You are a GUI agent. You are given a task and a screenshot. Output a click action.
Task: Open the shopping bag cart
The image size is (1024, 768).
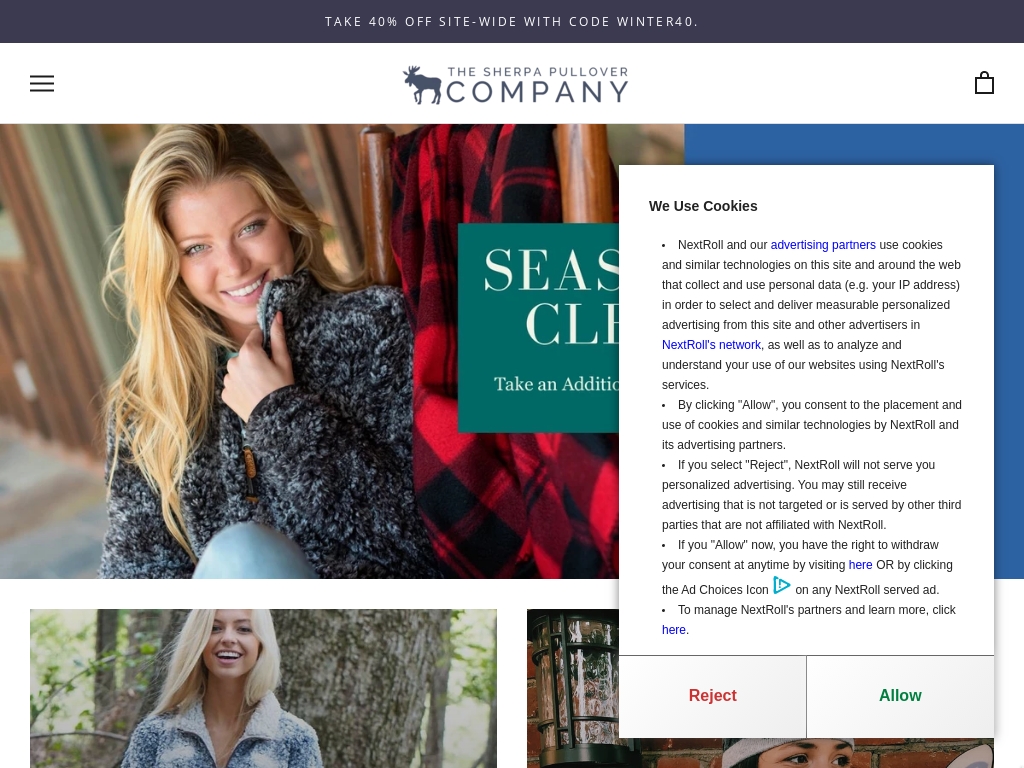tap(984, 83)
